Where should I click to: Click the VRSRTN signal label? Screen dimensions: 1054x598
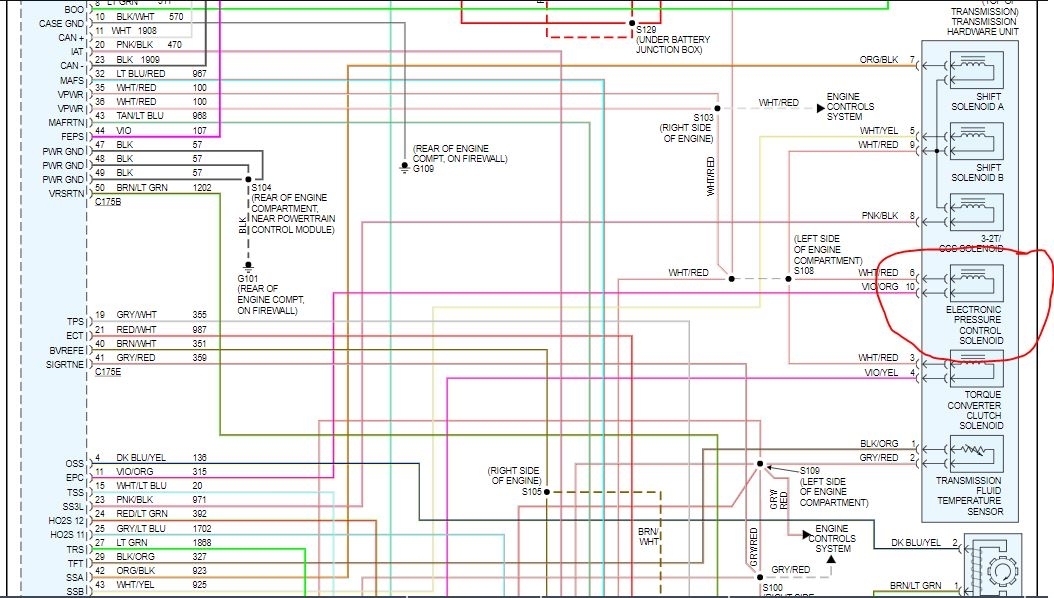pos(67,194)
